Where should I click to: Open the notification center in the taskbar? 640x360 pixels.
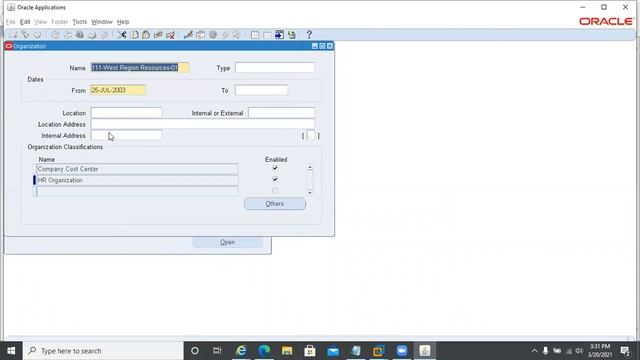click(625, 351)
